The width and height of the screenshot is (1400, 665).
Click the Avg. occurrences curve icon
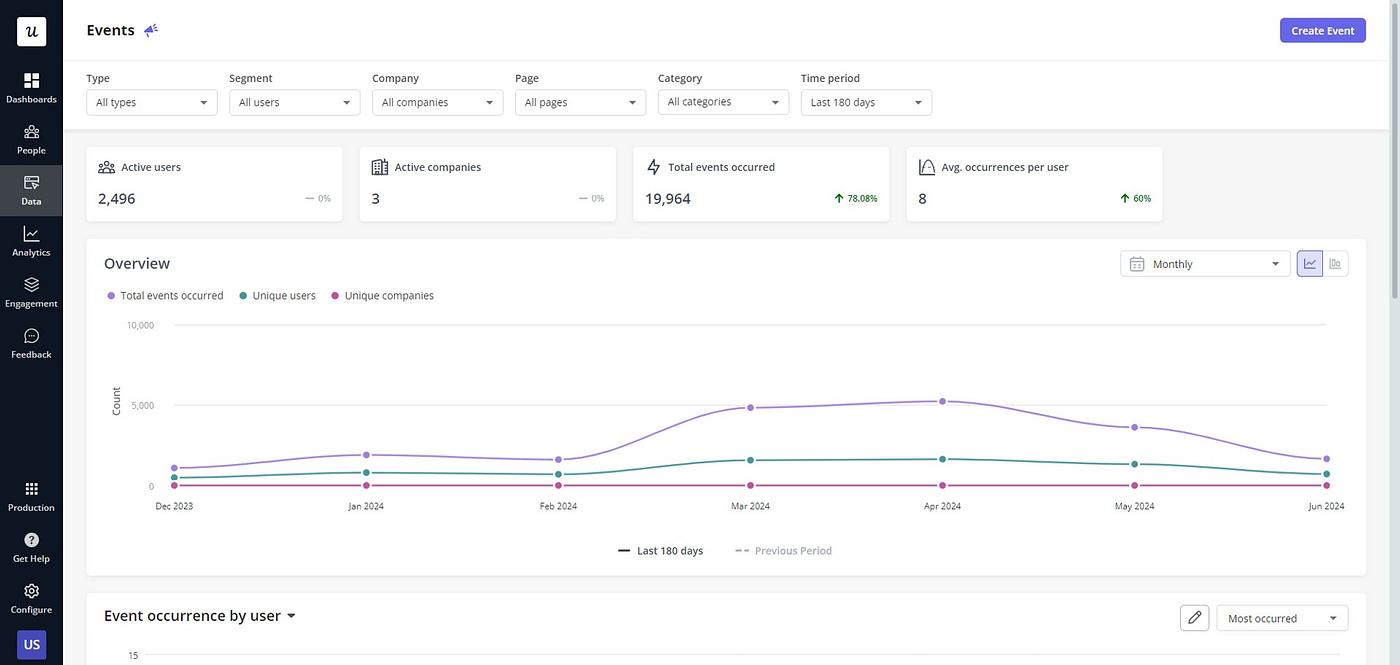926,167
